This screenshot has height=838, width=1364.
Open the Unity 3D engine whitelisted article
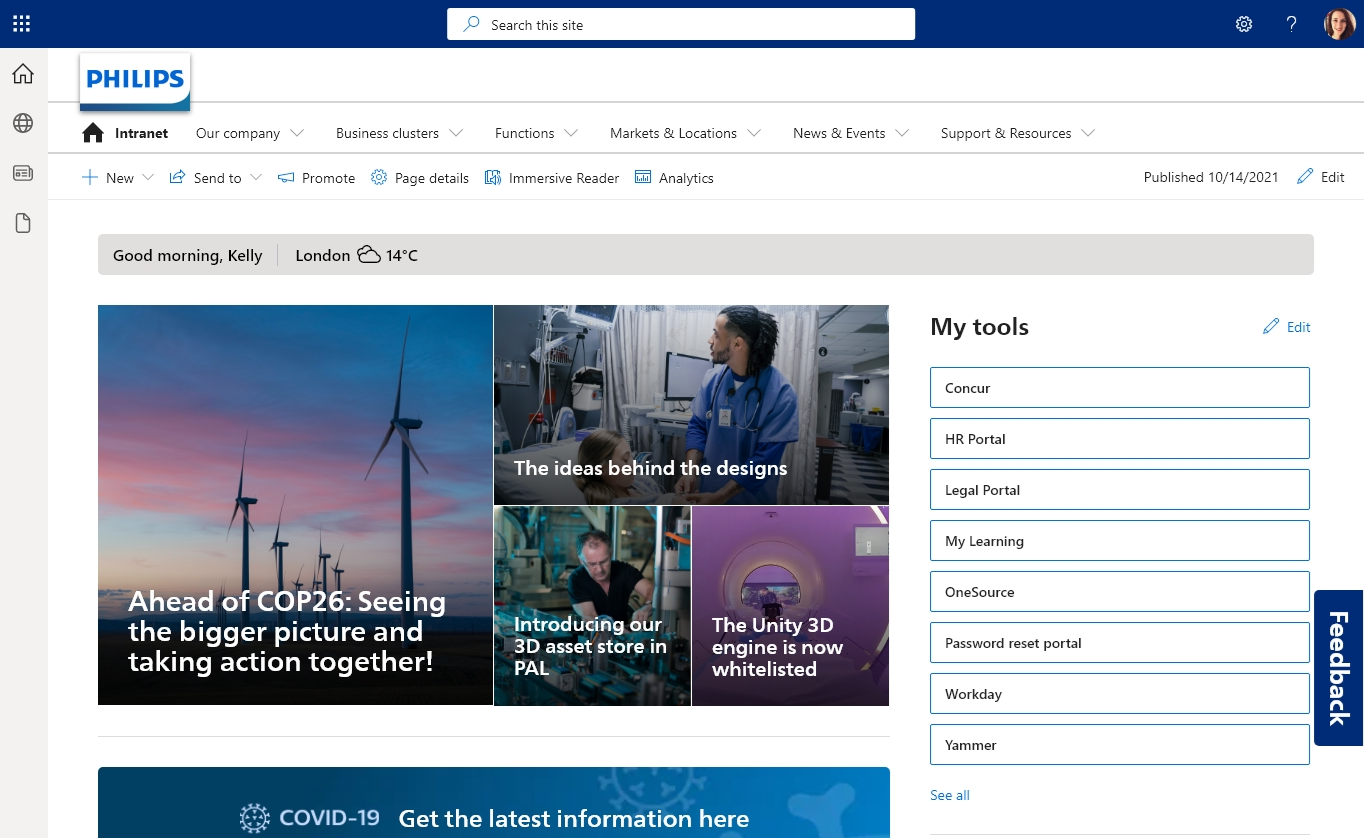coord(790,606)
